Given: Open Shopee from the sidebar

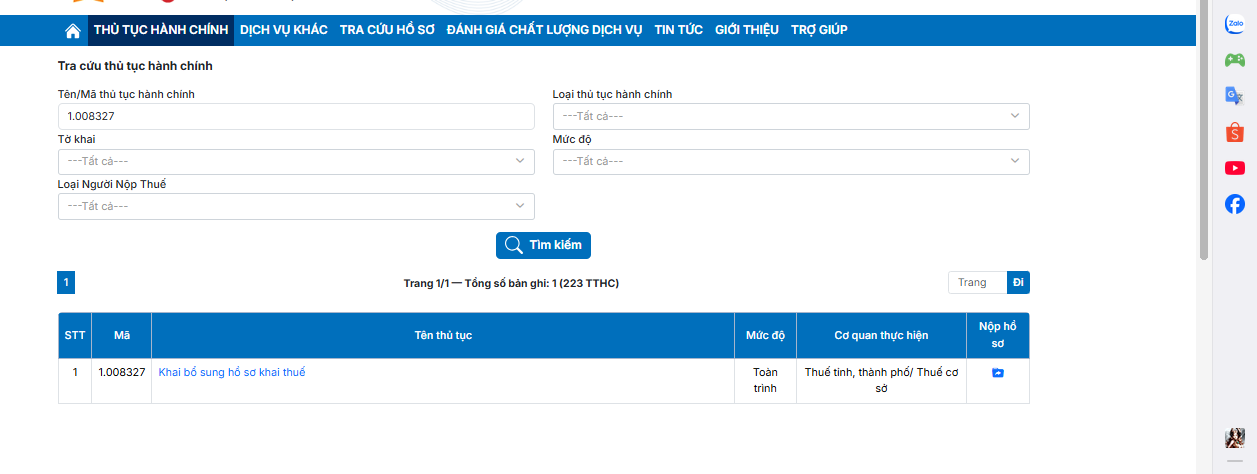Looking at the screenshot, I should (1235, 132).
